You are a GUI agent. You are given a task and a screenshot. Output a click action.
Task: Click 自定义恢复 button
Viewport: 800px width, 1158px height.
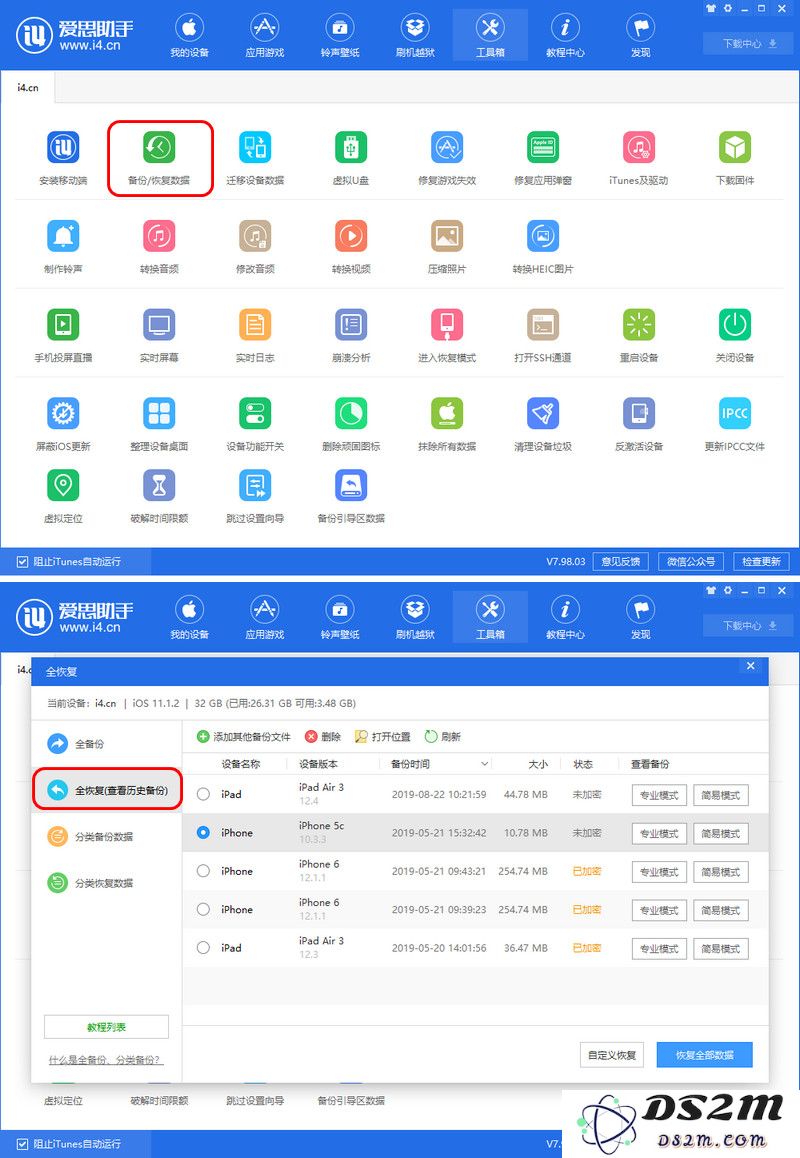coord(612,1055)
